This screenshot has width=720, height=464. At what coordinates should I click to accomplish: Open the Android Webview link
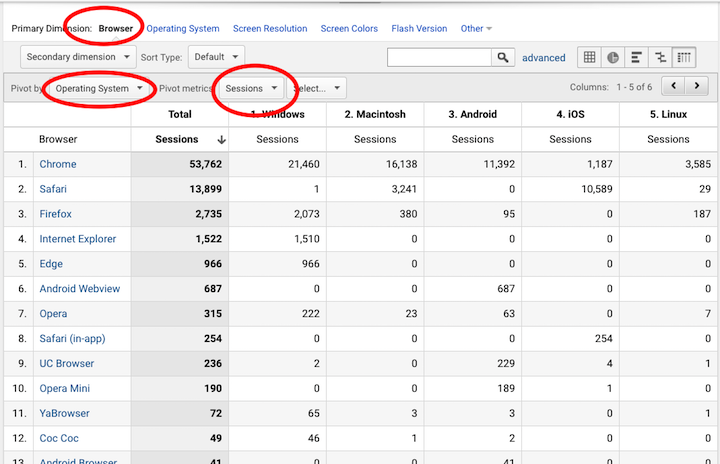click(x=80, y=289)
